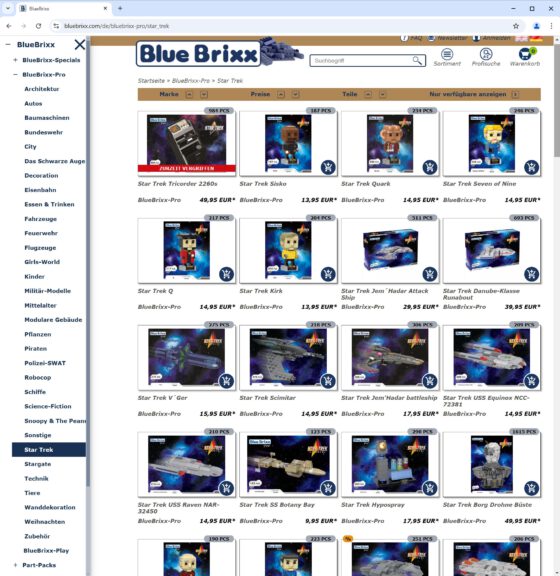
Task: Click the Blue Brixx logo
Action: point(220,54)
